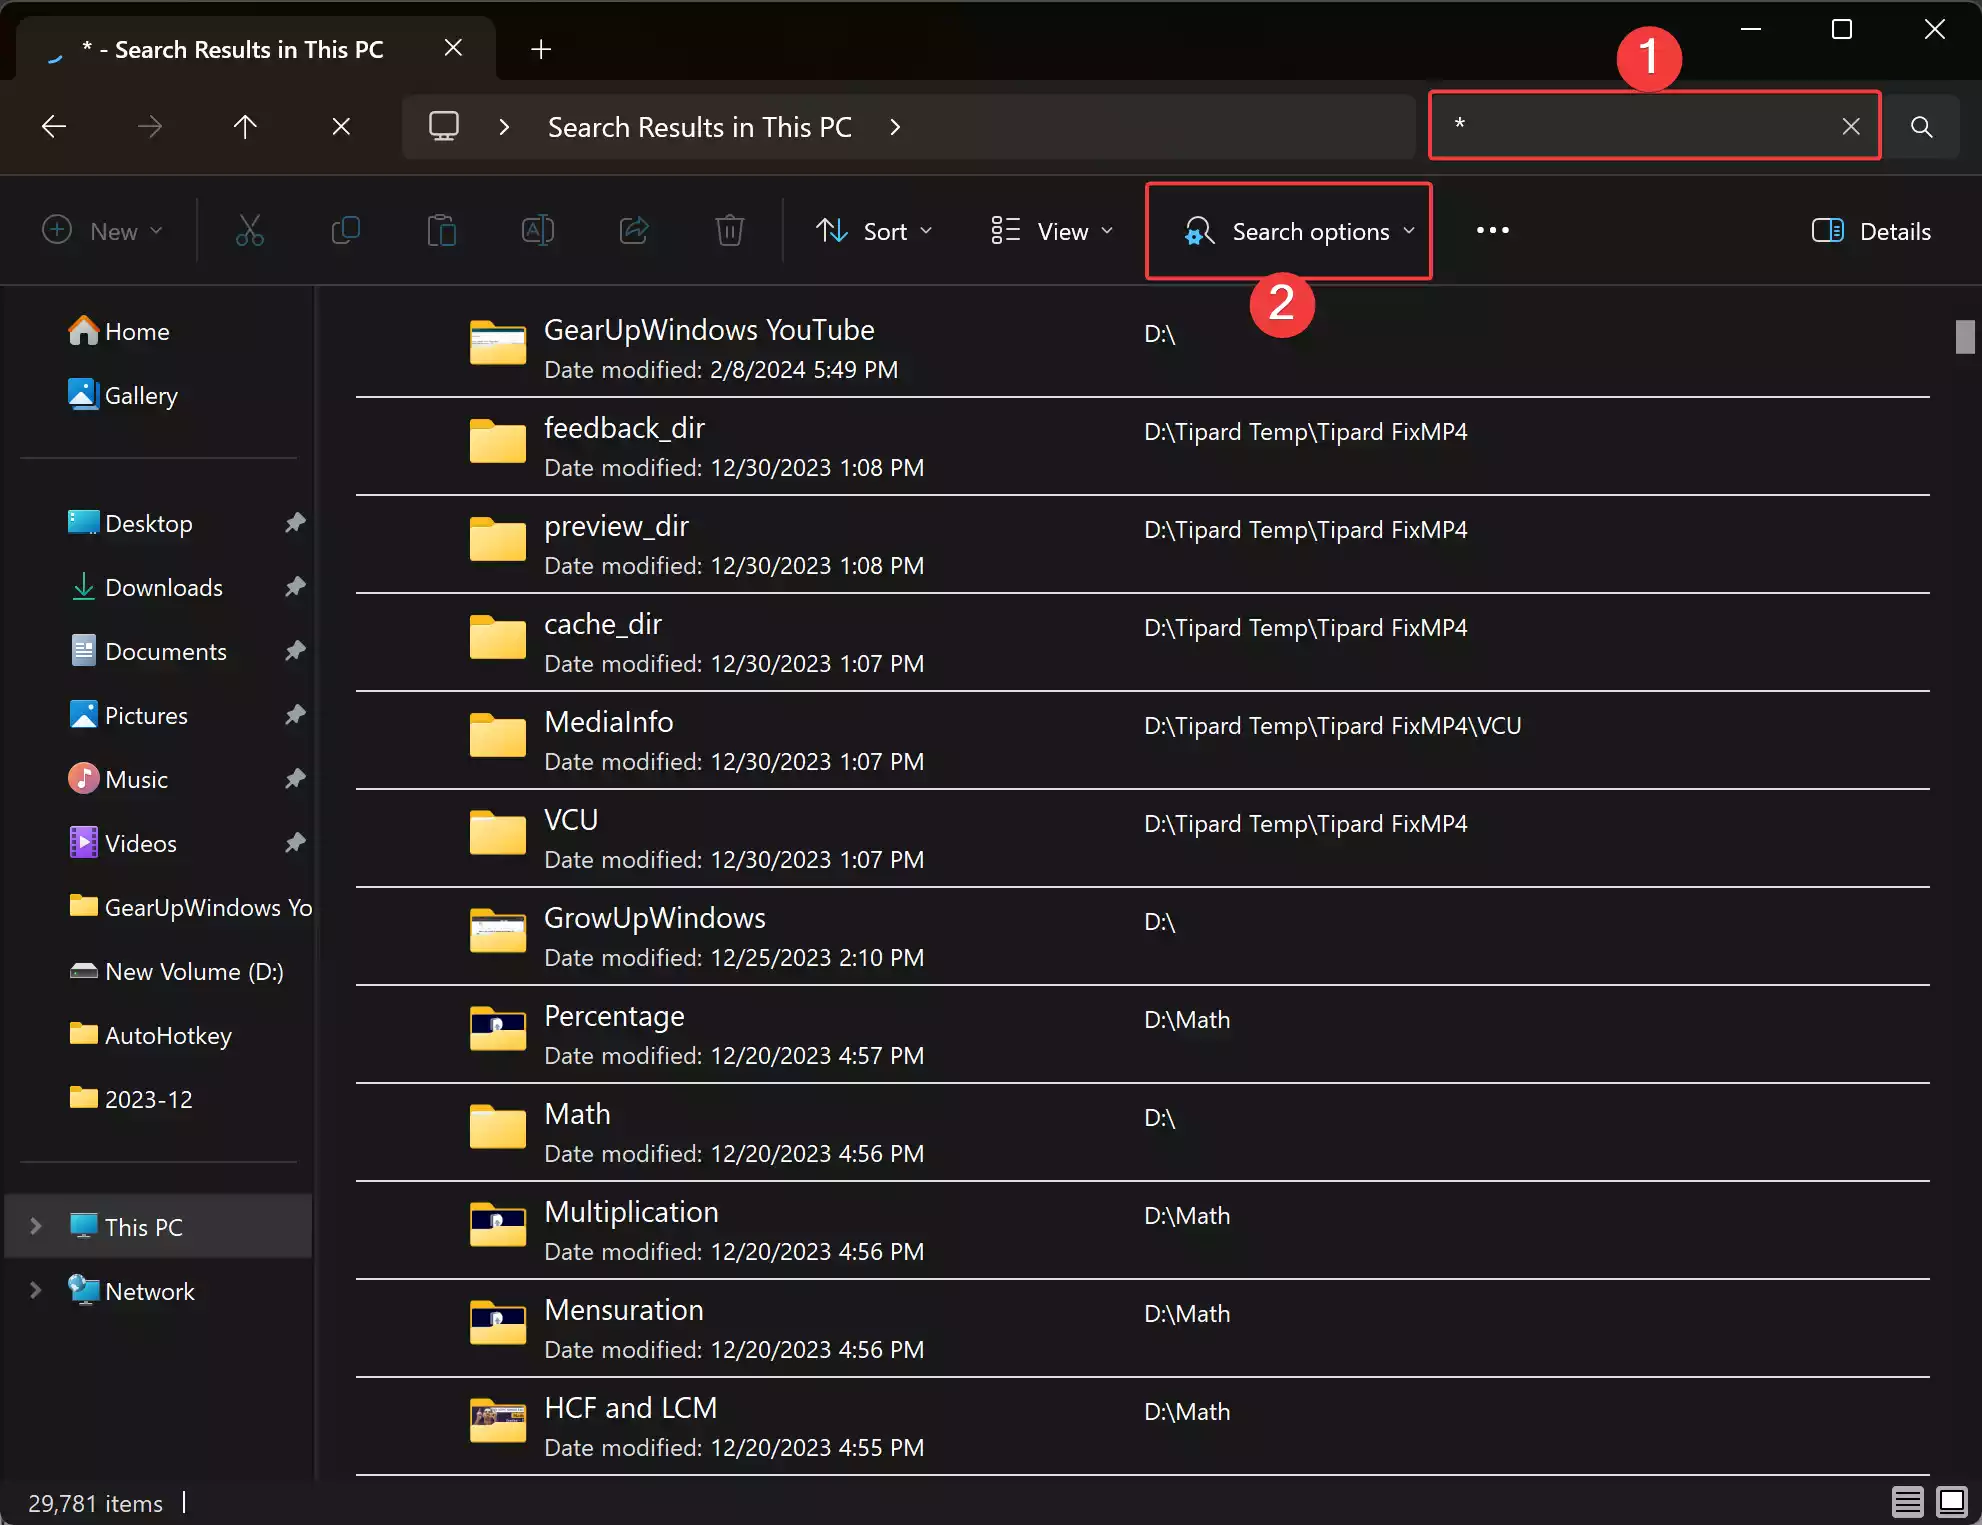The height and width of the screenshot is (1525, 1982).
Task: Go up one folder level
Action: pyautogui.click(x=245, y=127)
